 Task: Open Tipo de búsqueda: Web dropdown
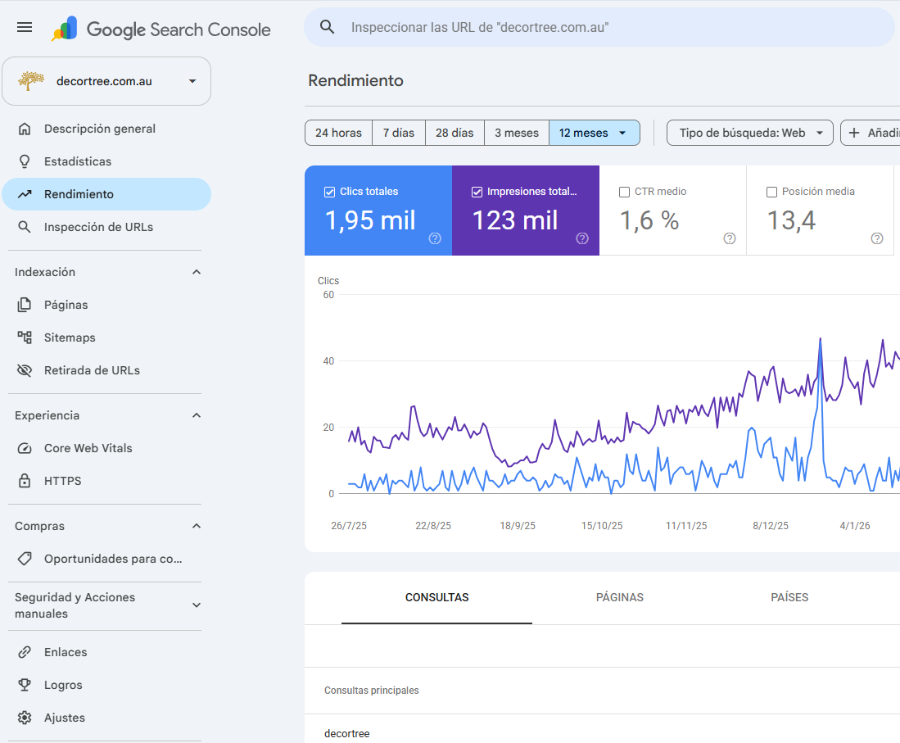pos(750,133)
